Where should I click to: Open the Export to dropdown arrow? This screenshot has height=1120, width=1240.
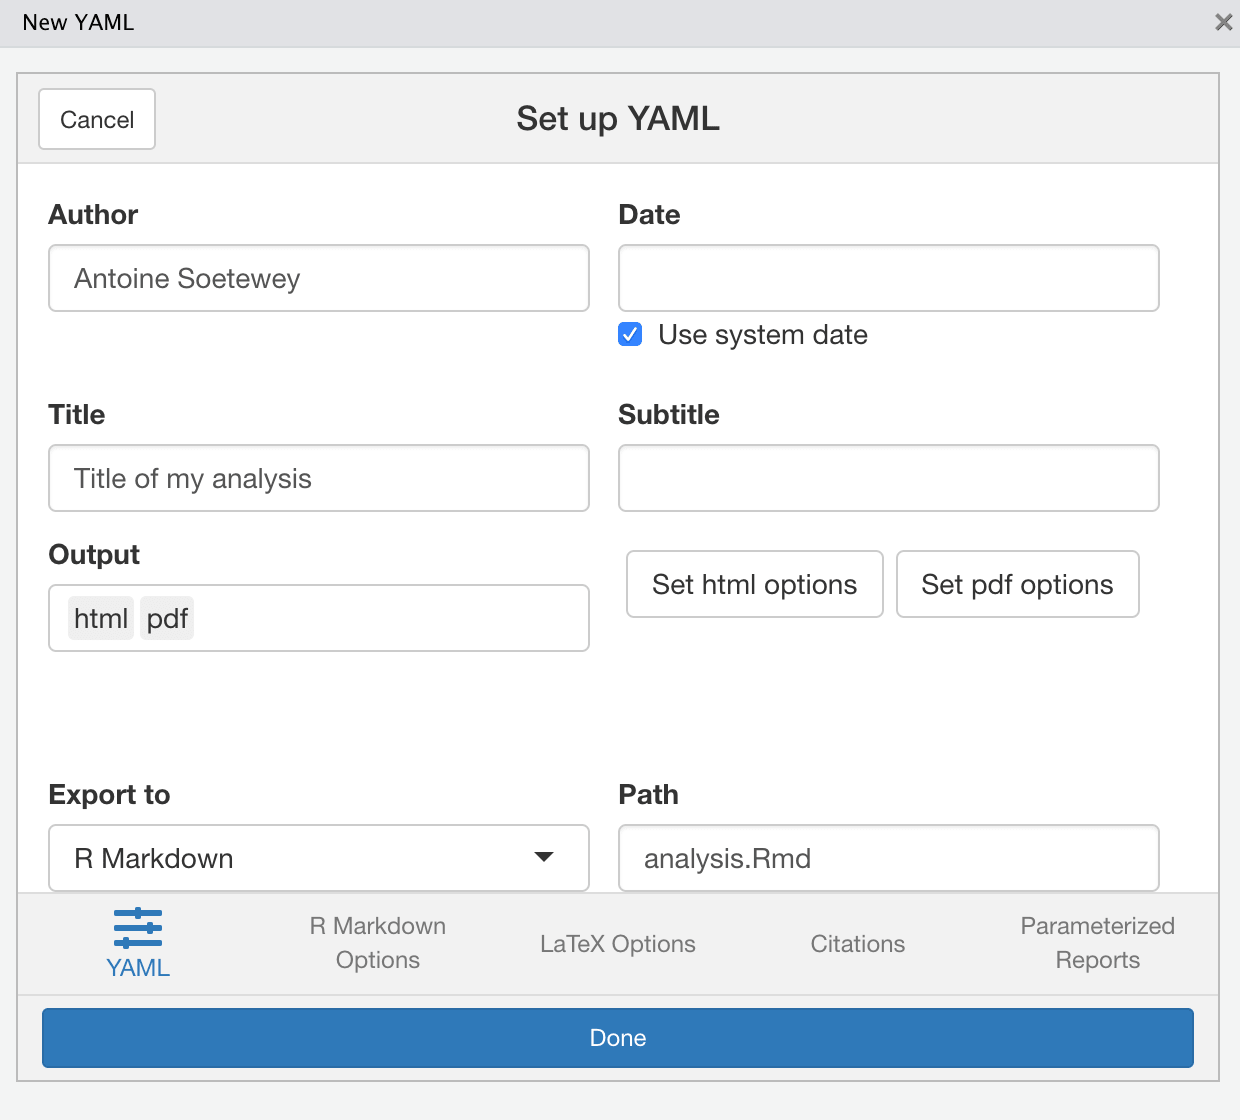(x=544, y=857)
